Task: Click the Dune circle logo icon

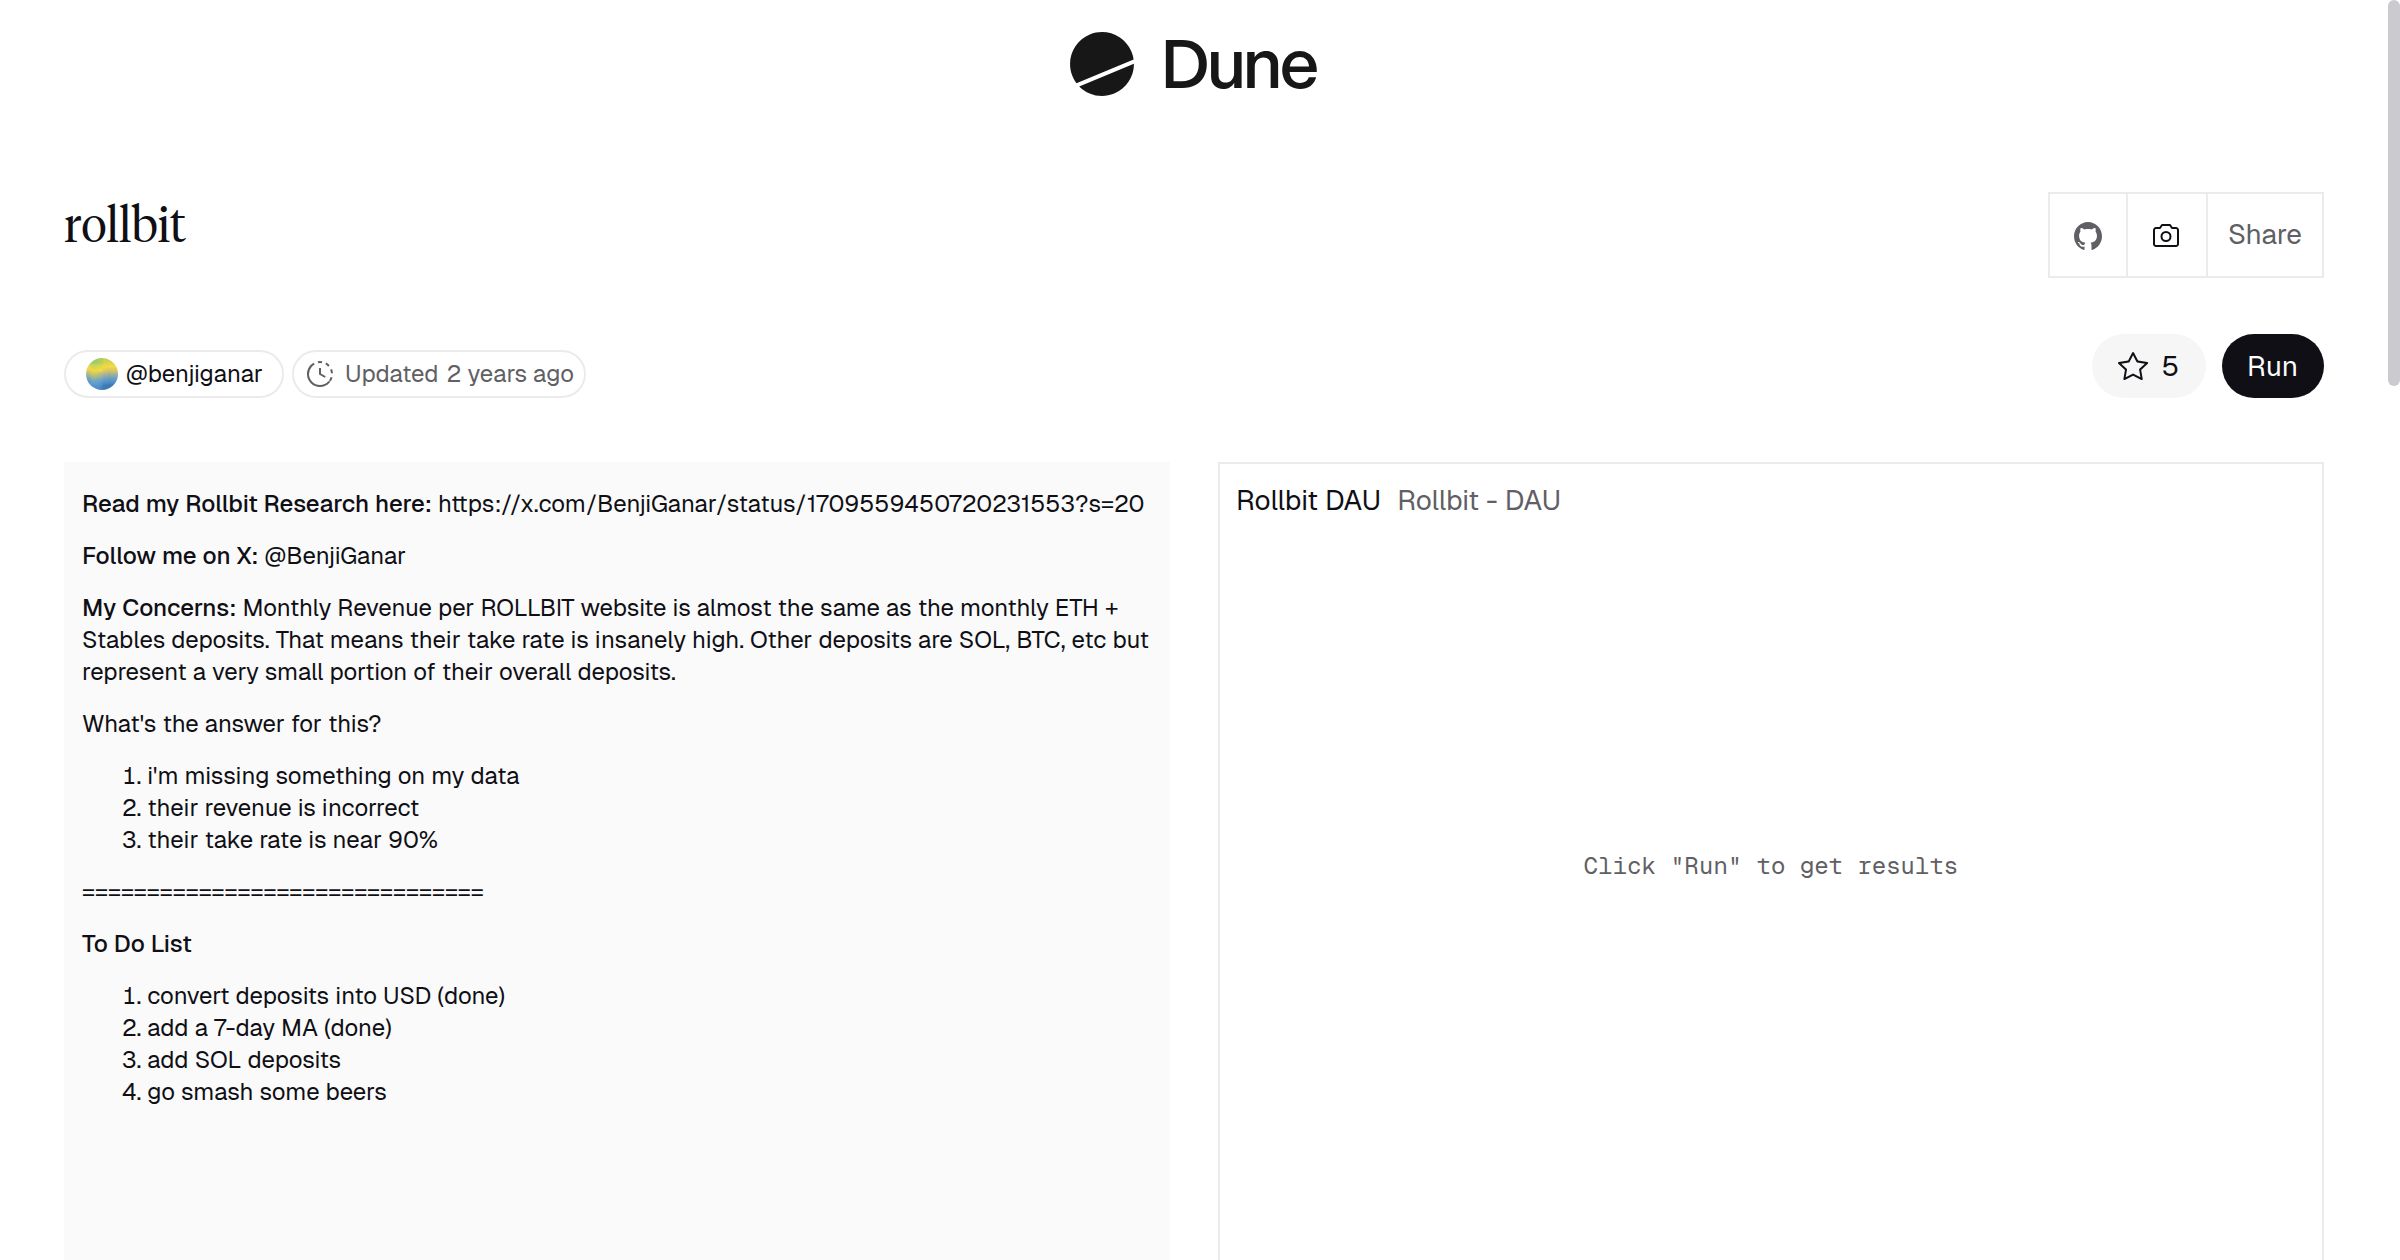Action: click(1101, 64)
